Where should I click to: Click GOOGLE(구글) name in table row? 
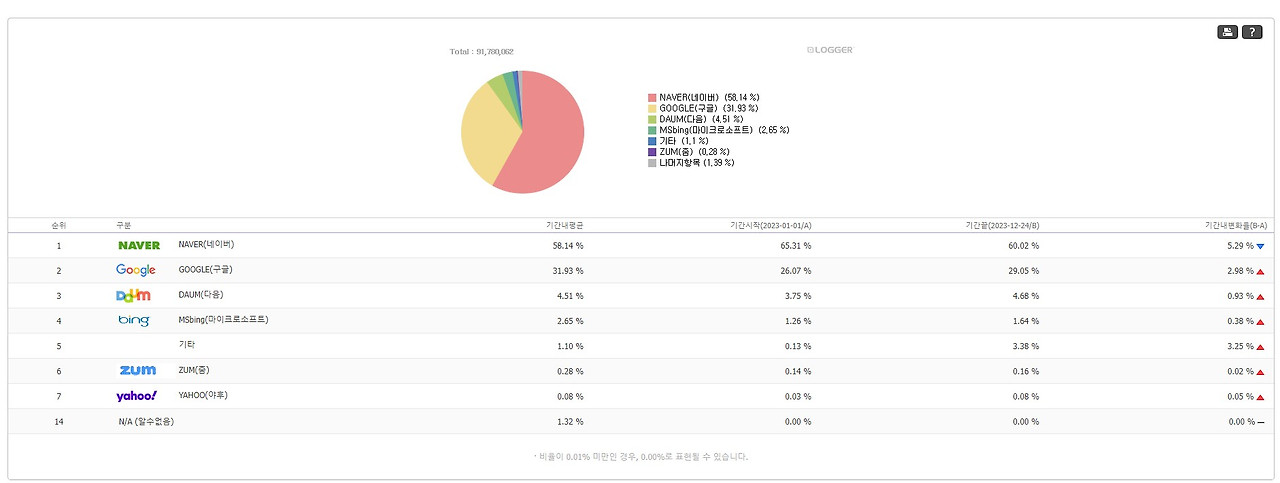205,270
